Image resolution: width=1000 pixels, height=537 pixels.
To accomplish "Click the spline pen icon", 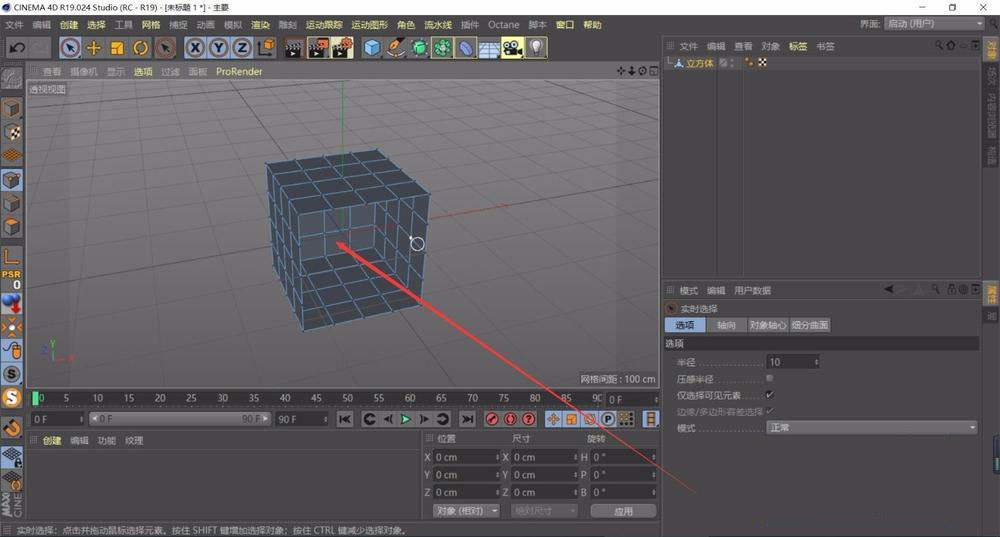I will pos(396,48).
